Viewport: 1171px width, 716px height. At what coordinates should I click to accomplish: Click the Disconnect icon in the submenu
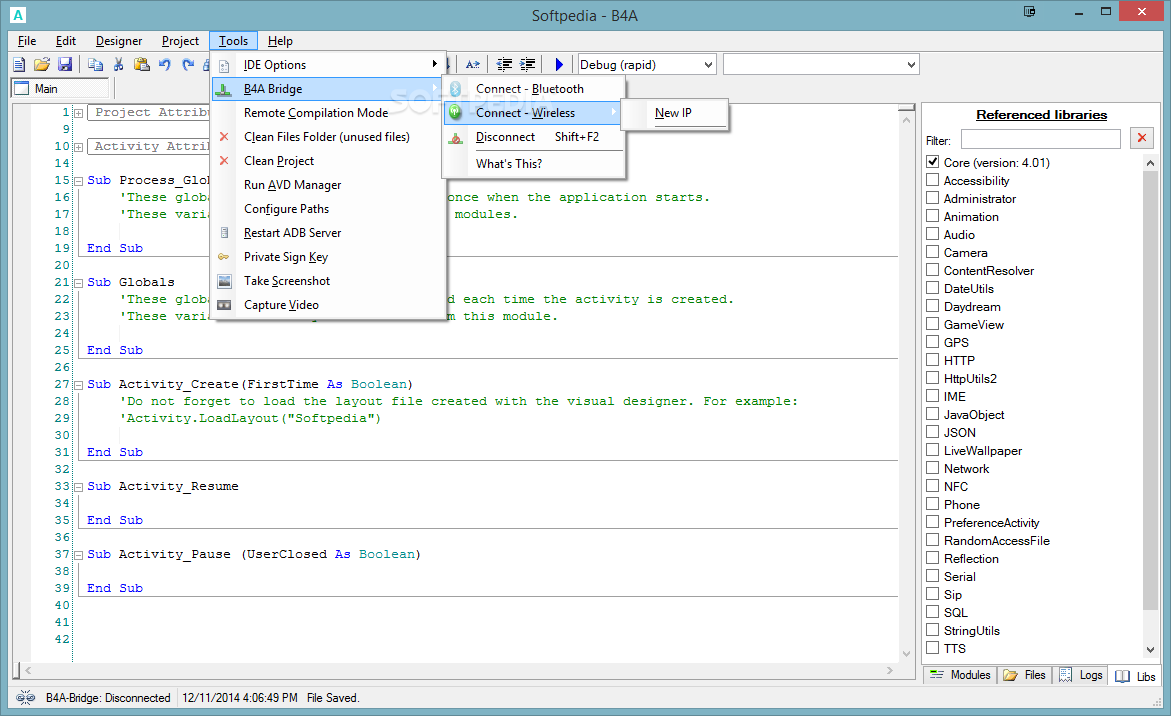pos(456,137)
